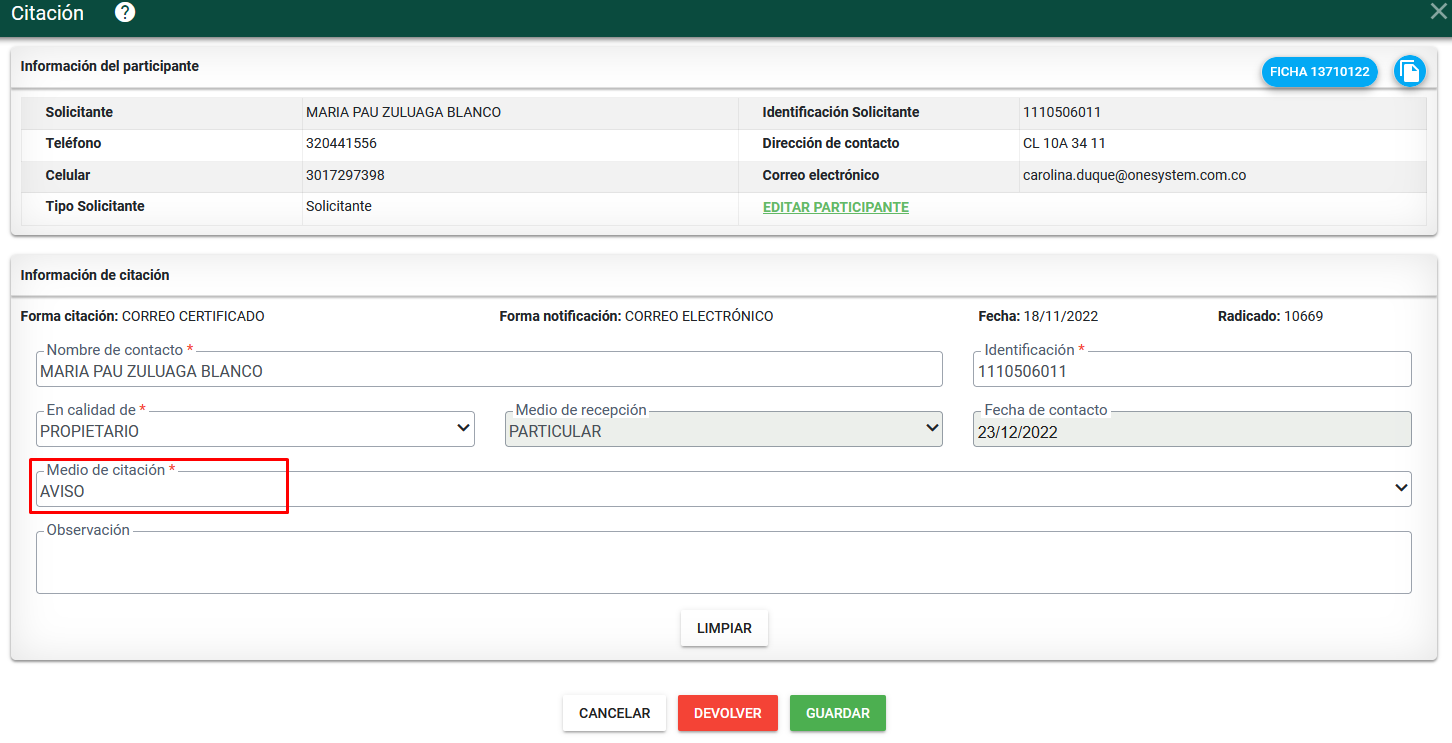Image resolution: width=1452 pixels, height=743 pixels.
Task: Click Forma notificación CORREO ELECTRÓNICO text
Action: (x=636, y=316)
